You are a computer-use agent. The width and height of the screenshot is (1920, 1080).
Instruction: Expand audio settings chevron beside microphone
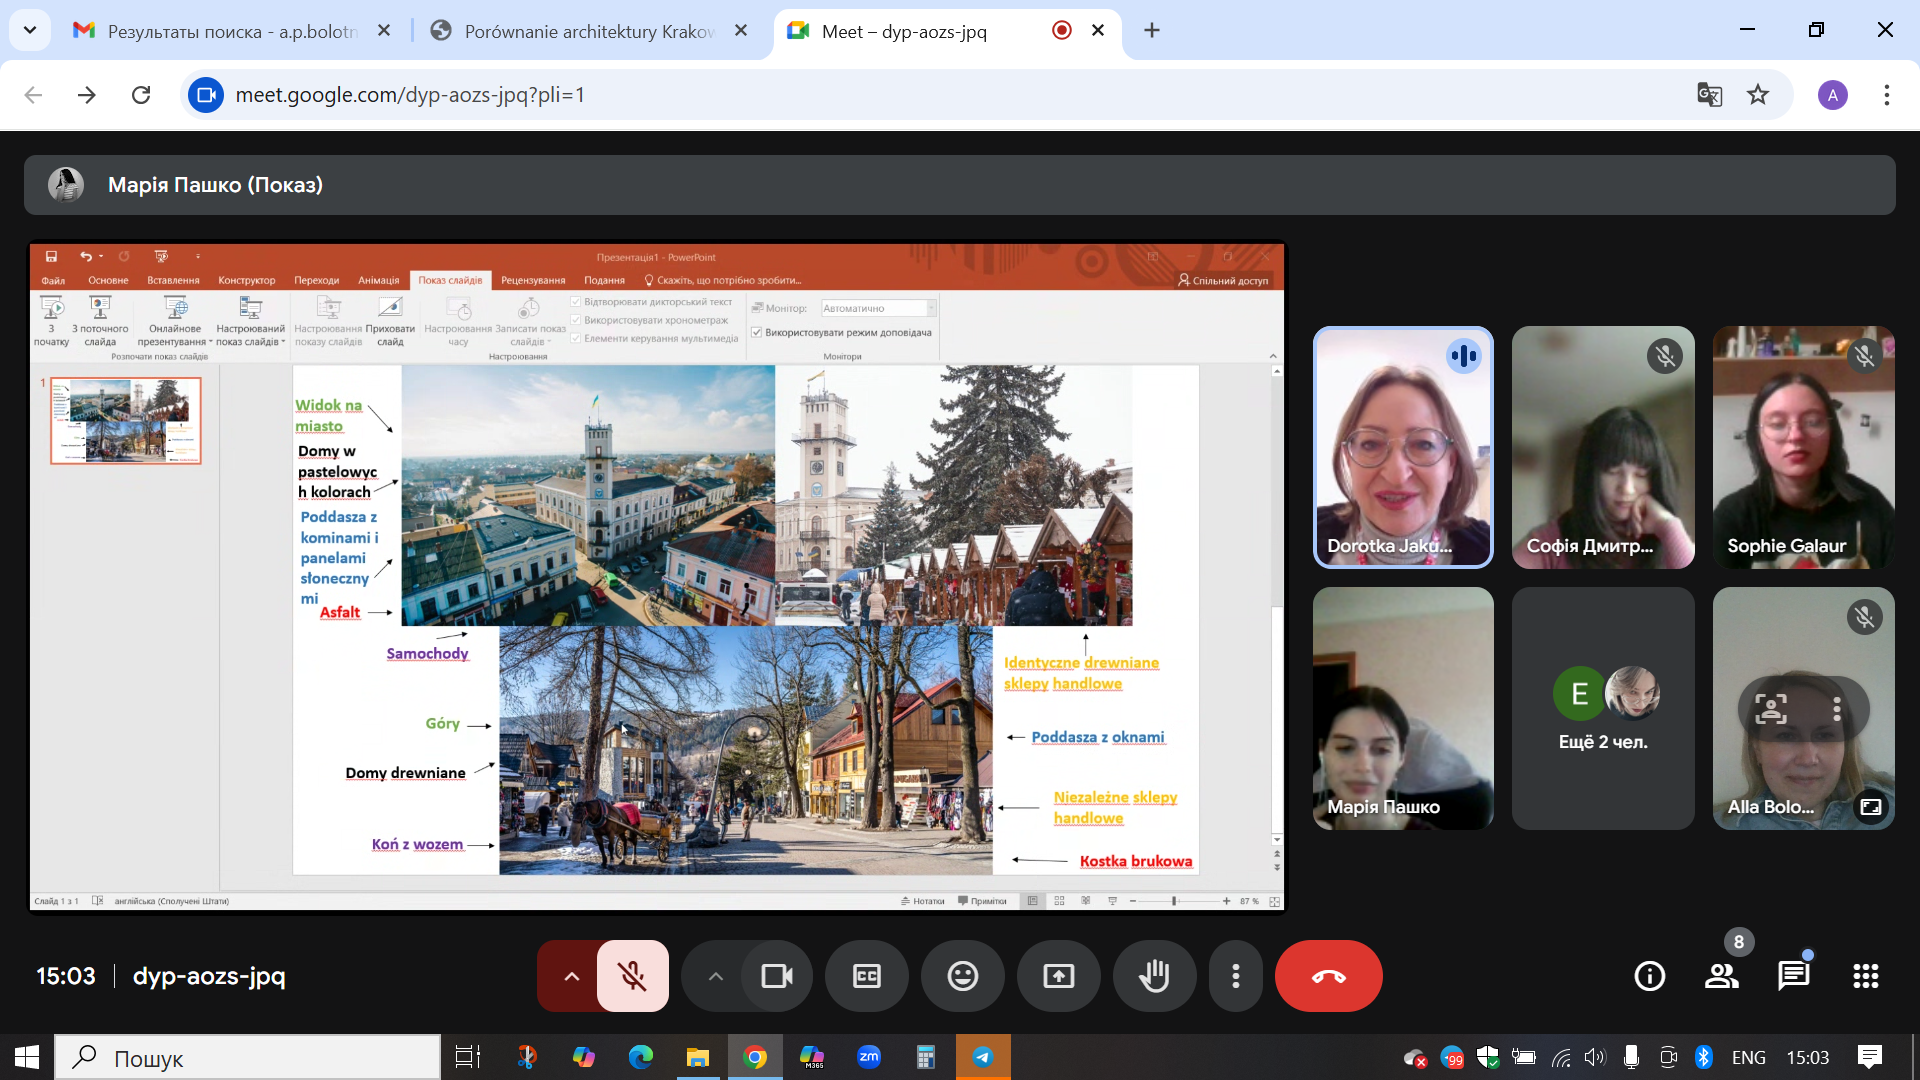click(571, 976)
